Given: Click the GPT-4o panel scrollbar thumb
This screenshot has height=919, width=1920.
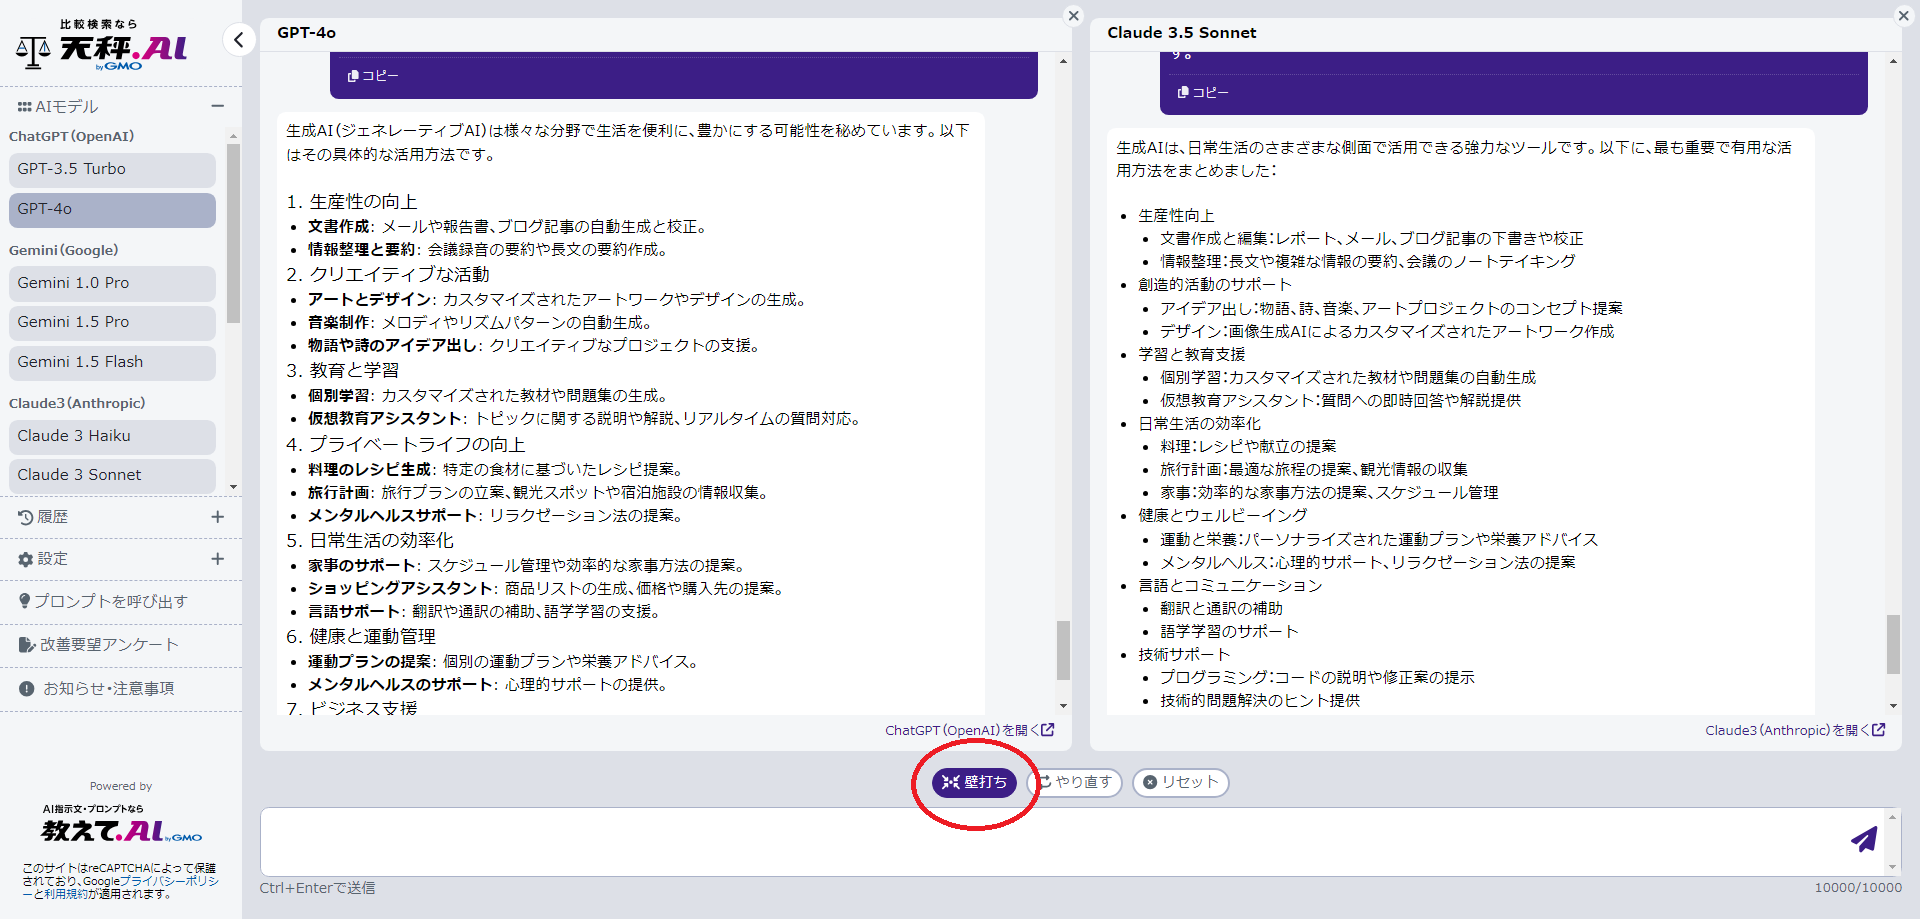Looking at the screenshot, I should click(1063, 650).
